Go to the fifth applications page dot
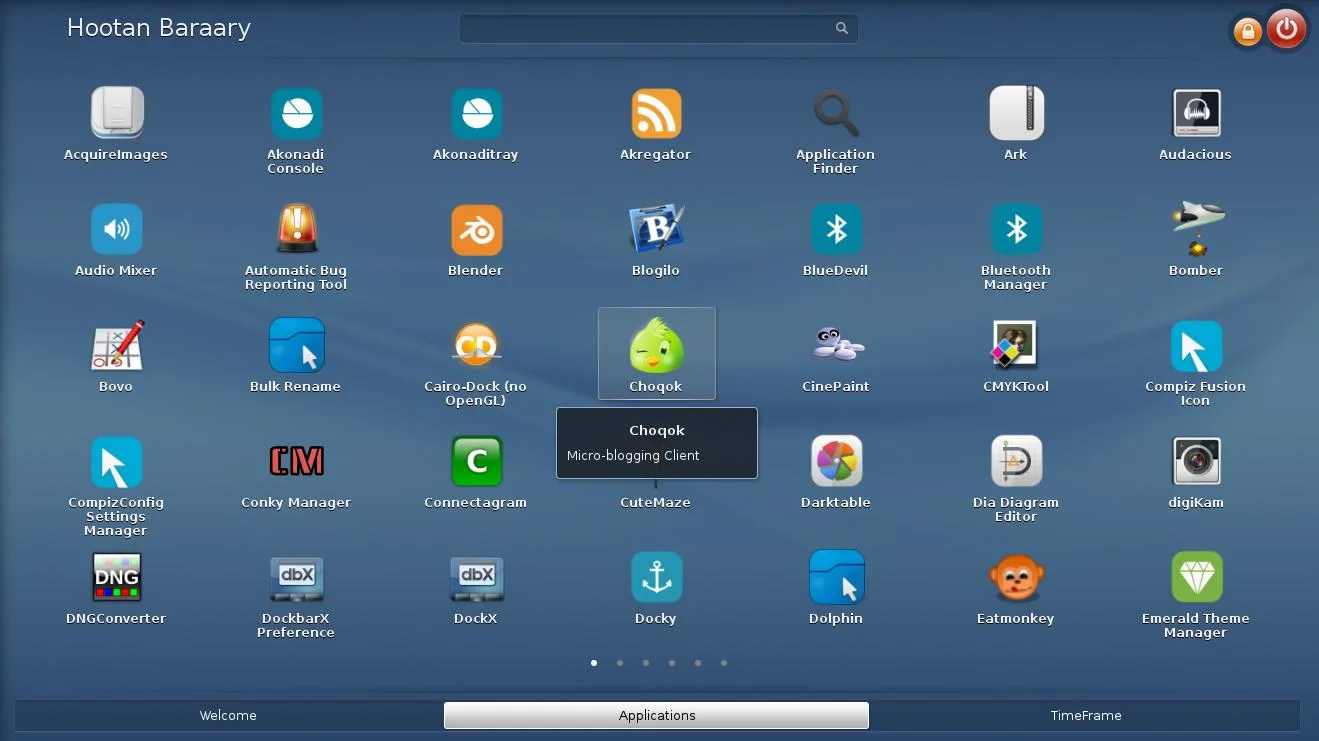This screenshot has width=1319, height=741. click(x=698, y=662)
